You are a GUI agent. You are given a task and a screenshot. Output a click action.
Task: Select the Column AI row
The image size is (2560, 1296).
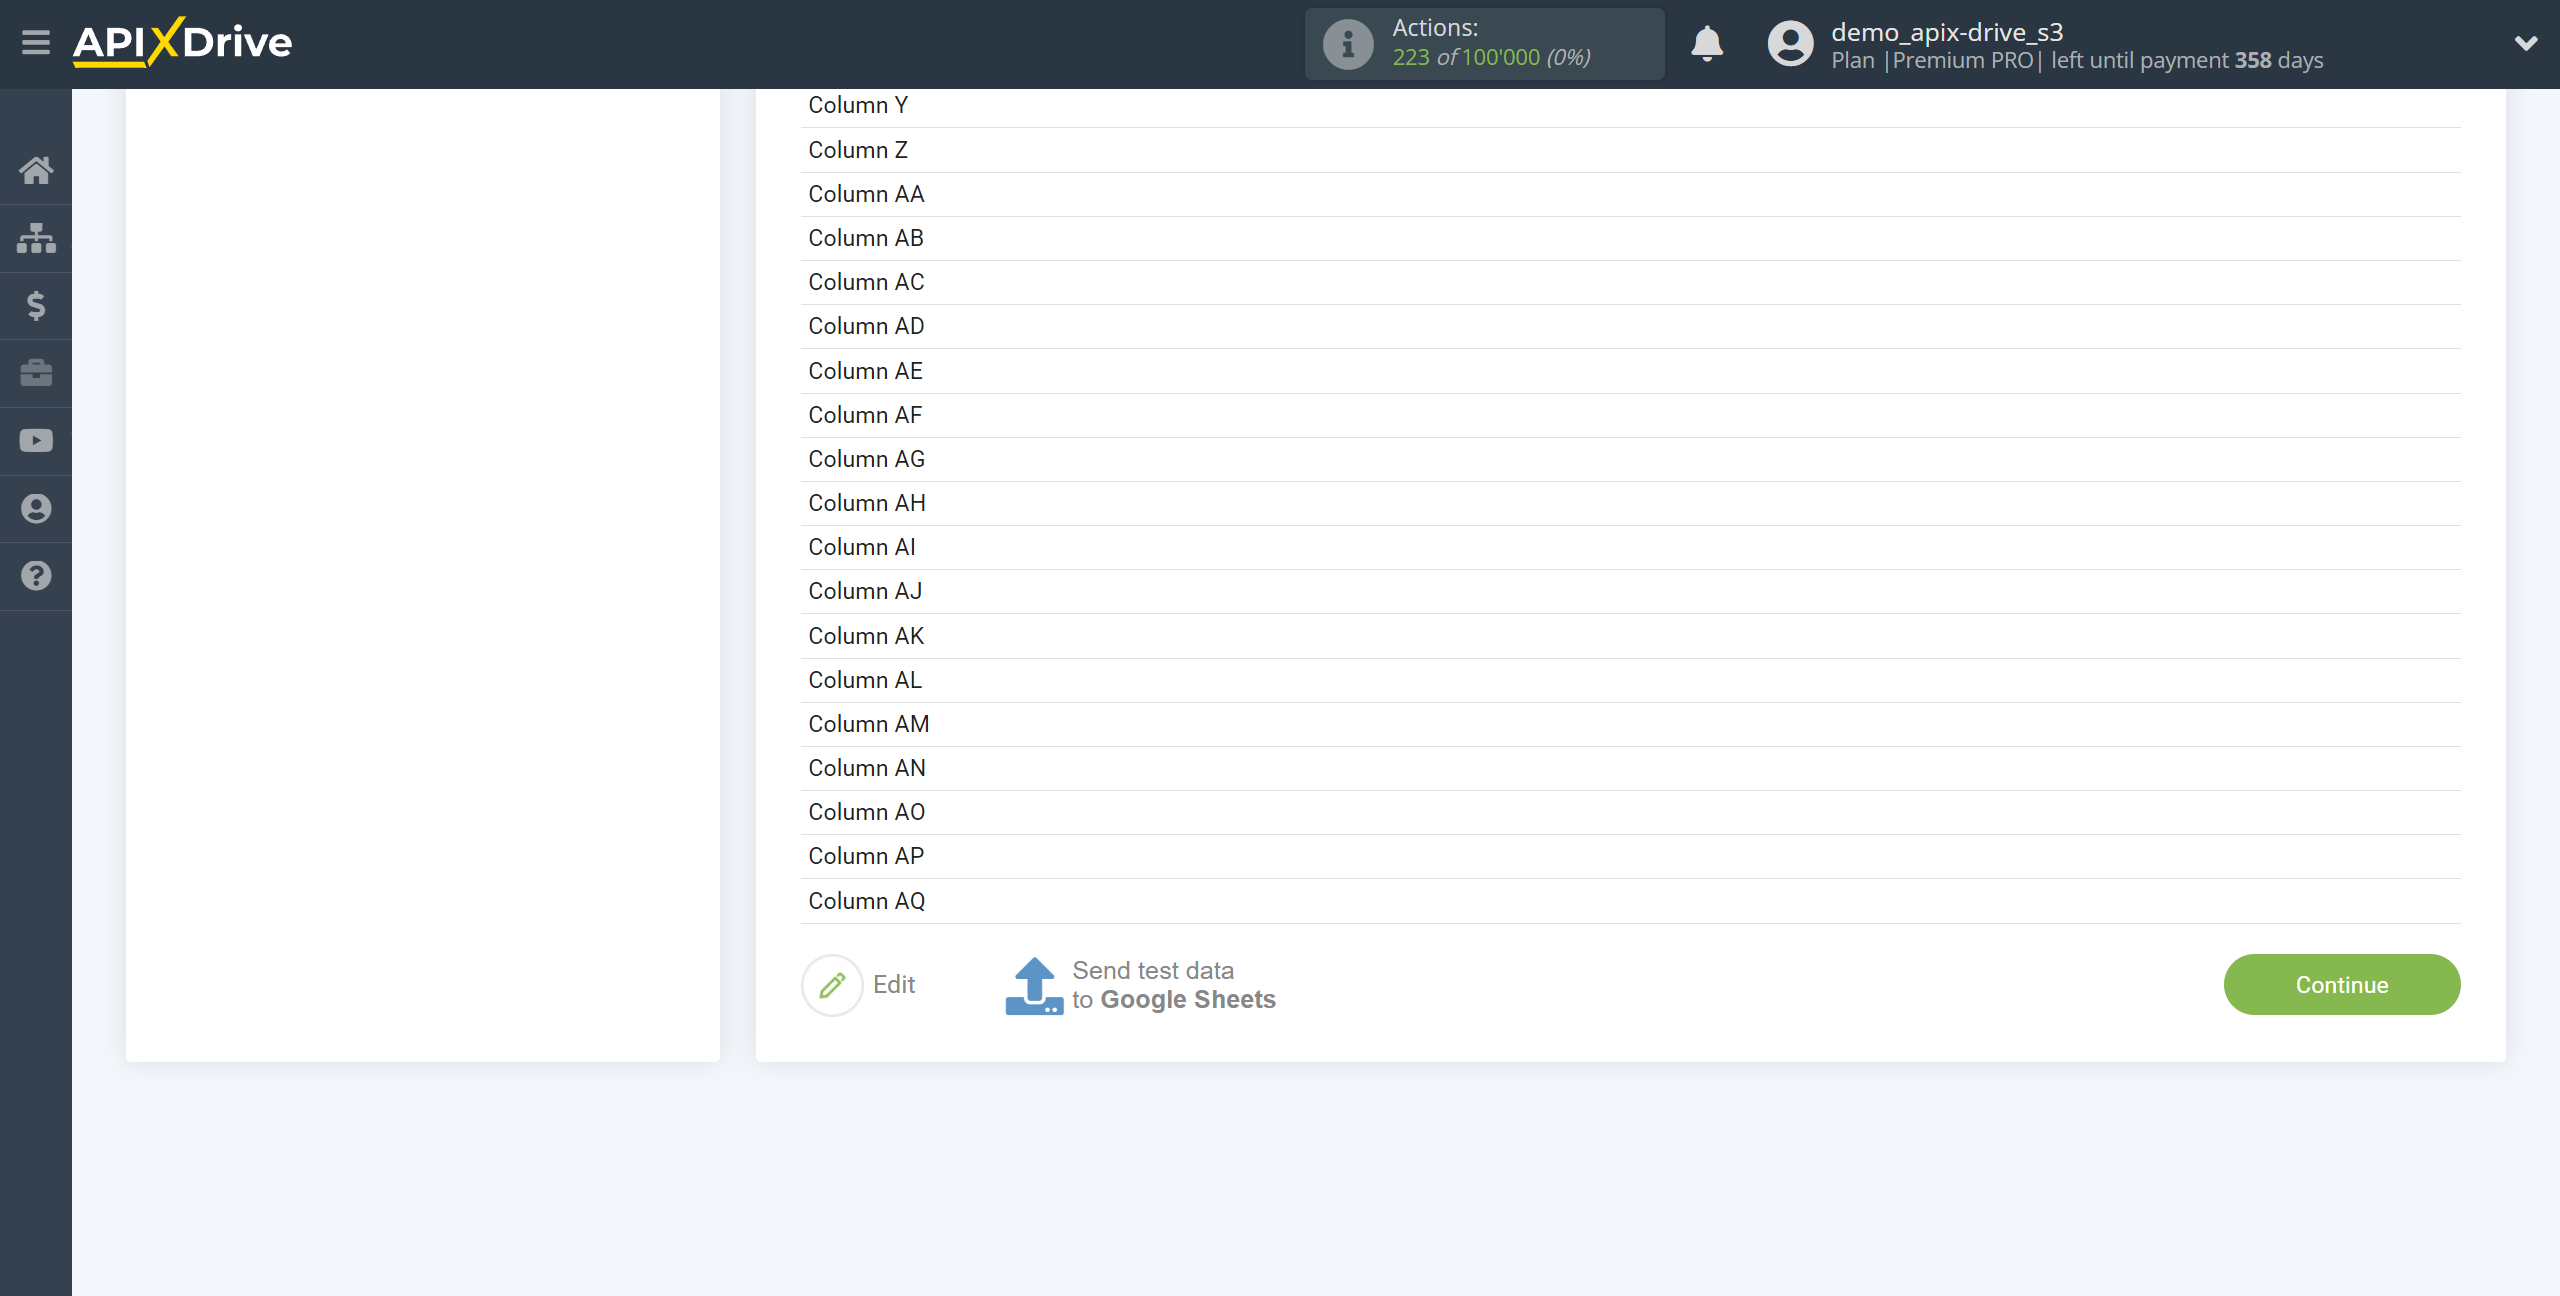point(1630,547)
